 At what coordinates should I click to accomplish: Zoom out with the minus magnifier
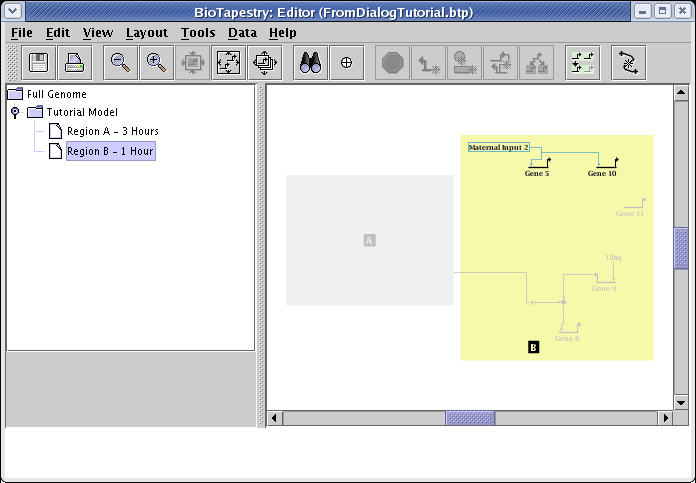coord(120,62)
